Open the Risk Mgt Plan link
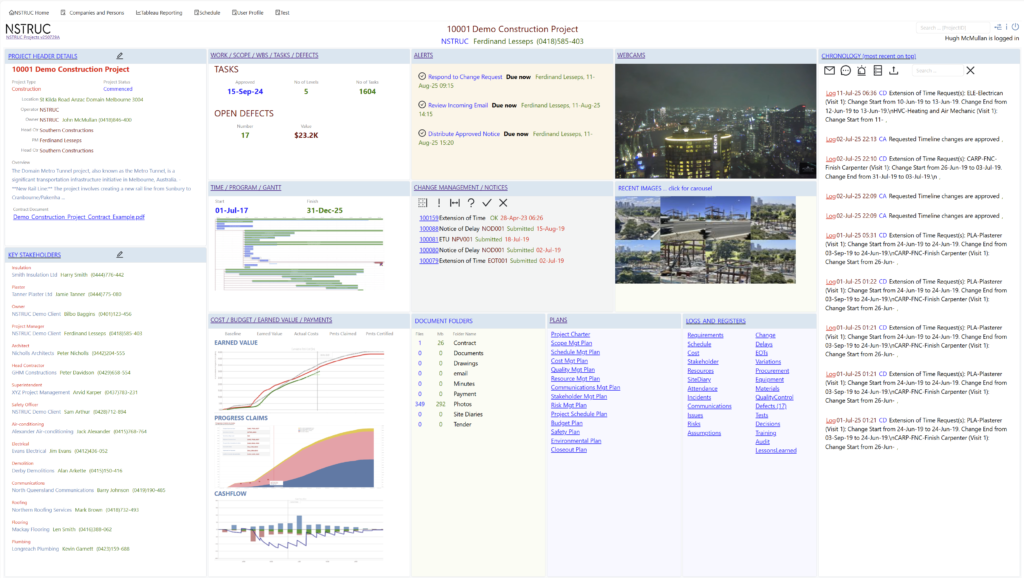Viewport: 1024px width, 578px height. tap(568, 405)
